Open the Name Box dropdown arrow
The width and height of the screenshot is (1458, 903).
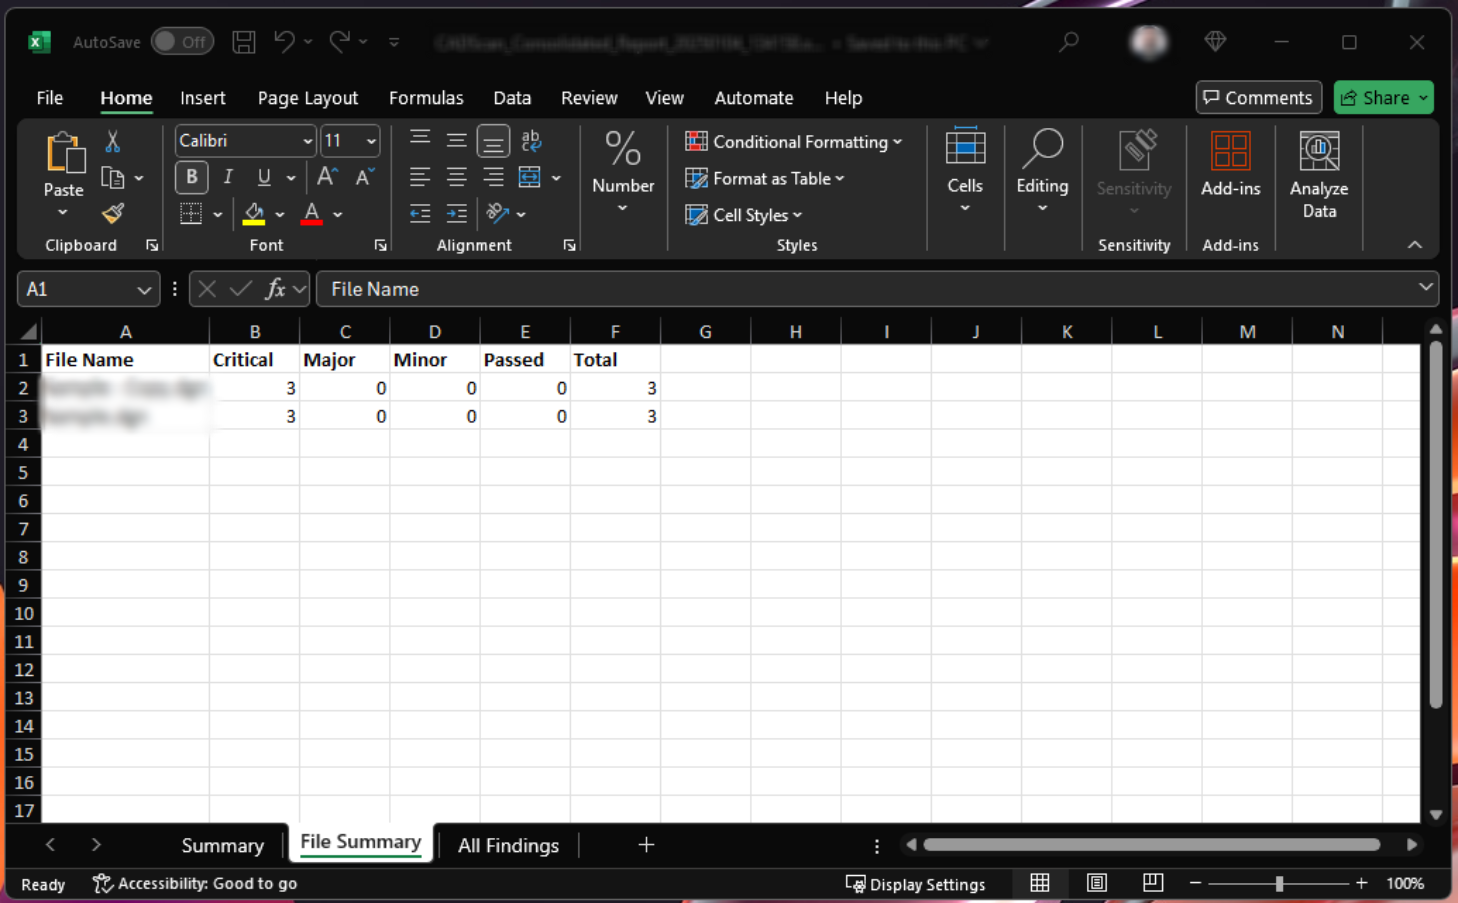coord(144,289)
